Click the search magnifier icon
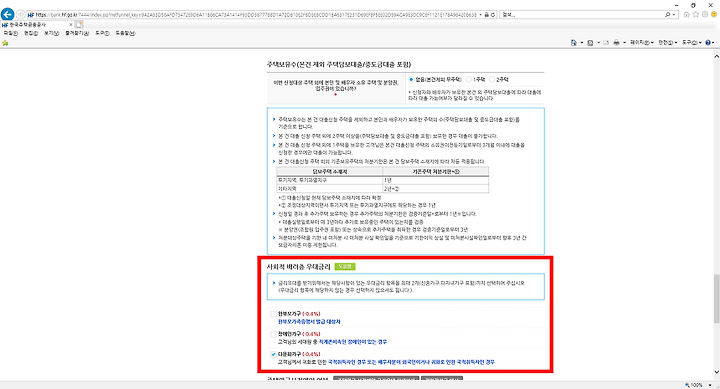 coord(668,15)
